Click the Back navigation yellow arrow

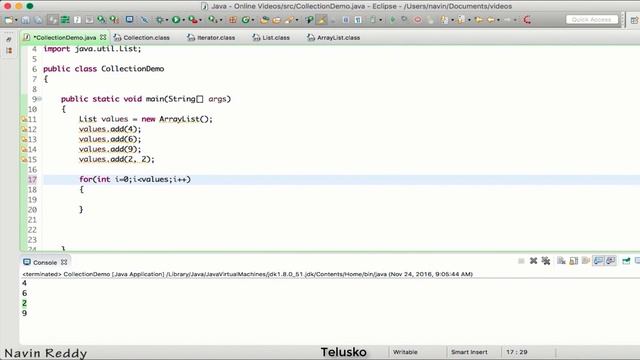click(491, 20)
